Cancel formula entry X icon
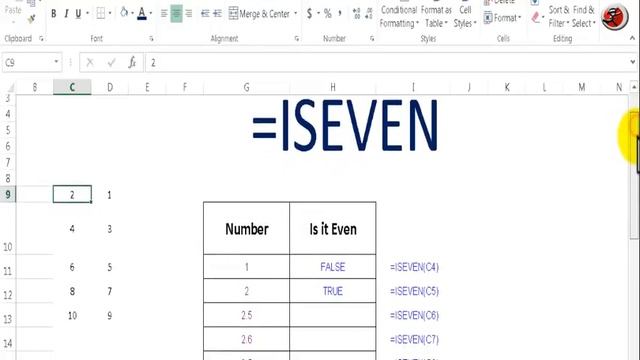Viewport: 640px width, 360px height. (90, 62)
